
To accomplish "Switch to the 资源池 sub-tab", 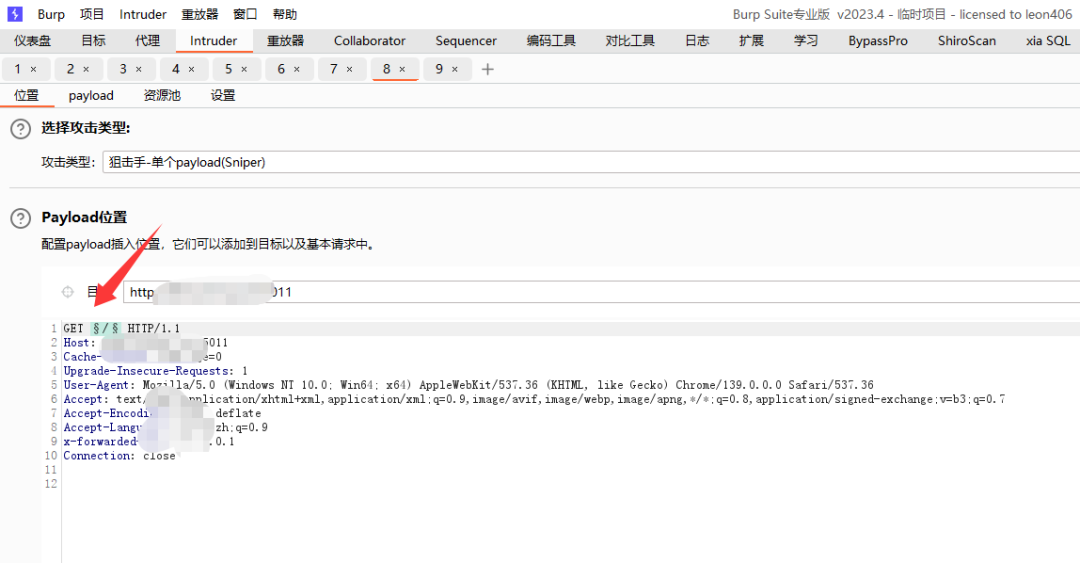I will click(x=162, y=96).
